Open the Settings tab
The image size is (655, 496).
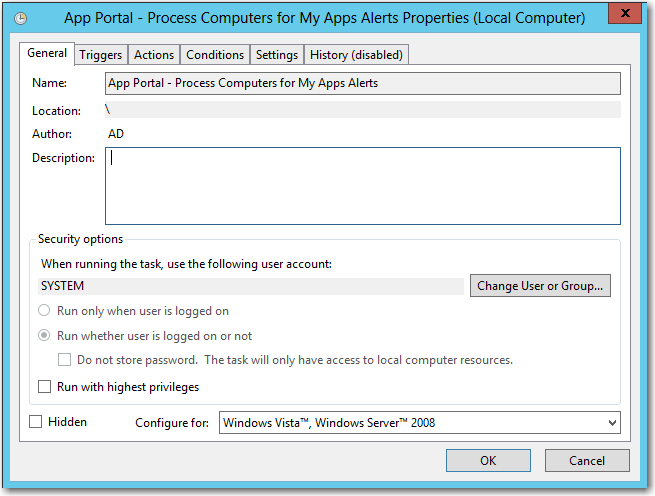(277, 55)
